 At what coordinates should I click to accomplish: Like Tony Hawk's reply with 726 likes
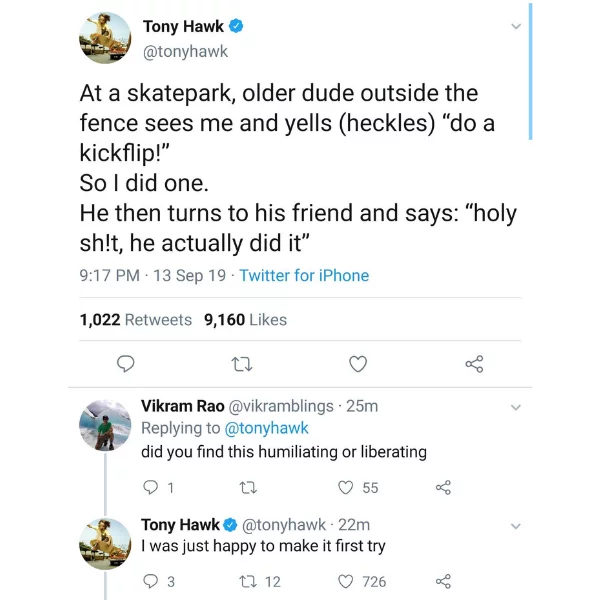pos(346,581)
